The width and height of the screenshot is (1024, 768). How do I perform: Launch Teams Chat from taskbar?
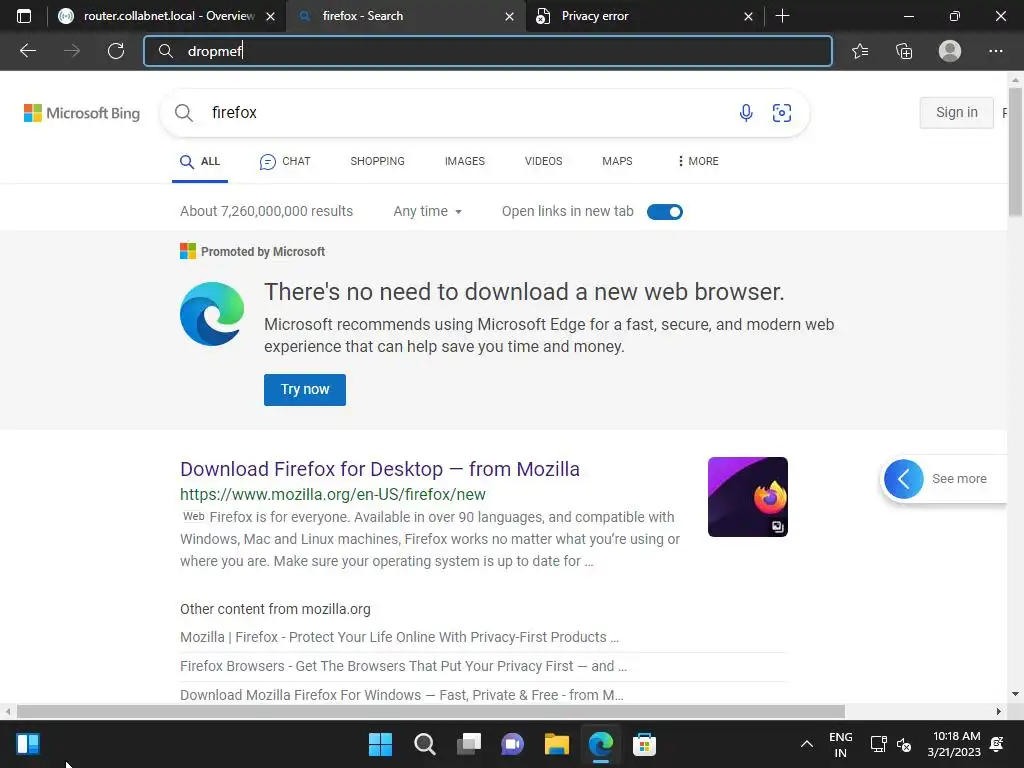point(513,744)
